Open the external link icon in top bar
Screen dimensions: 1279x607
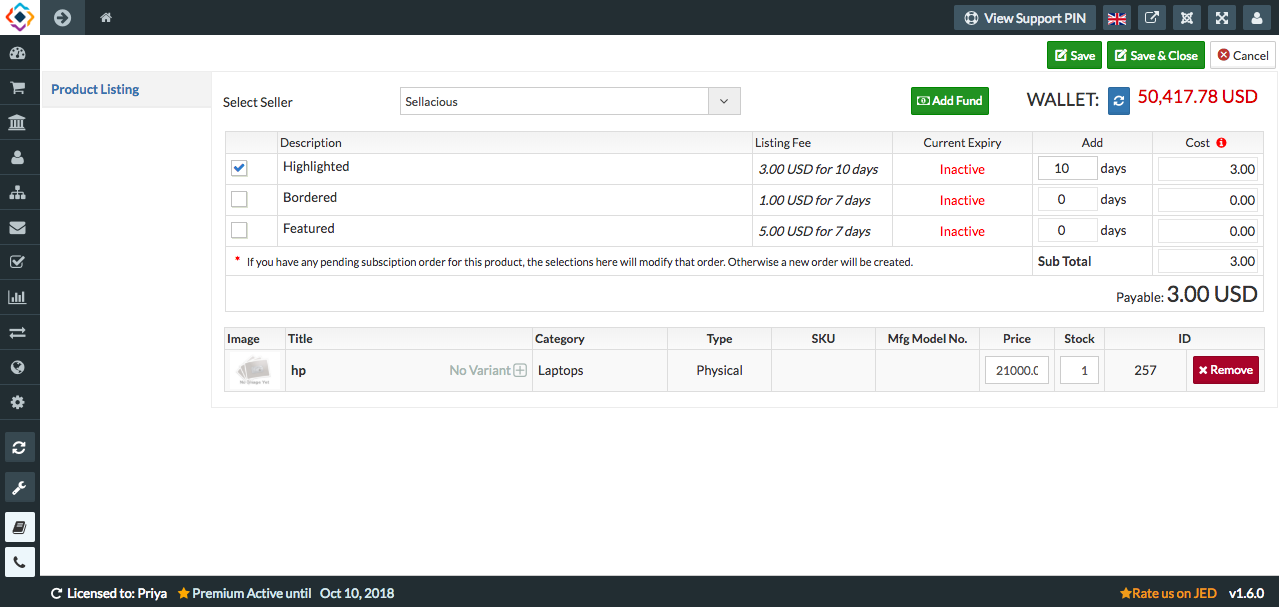coord(1152,18)
